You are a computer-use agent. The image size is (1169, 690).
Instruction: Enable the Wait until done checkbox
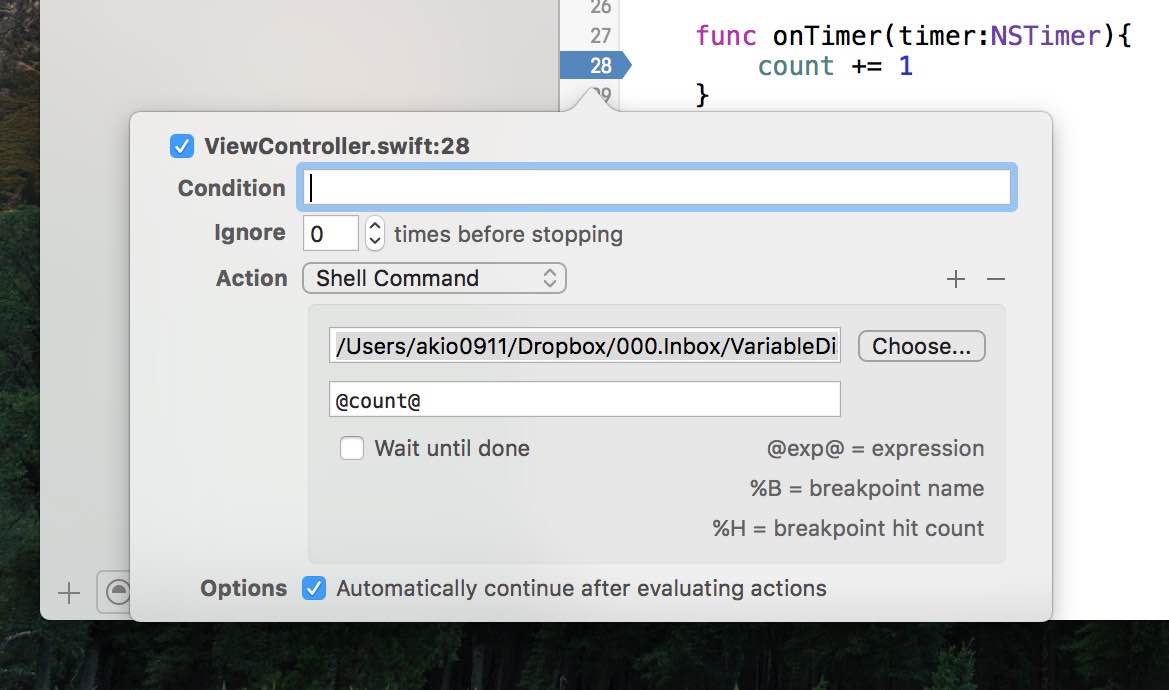point(352,448)
